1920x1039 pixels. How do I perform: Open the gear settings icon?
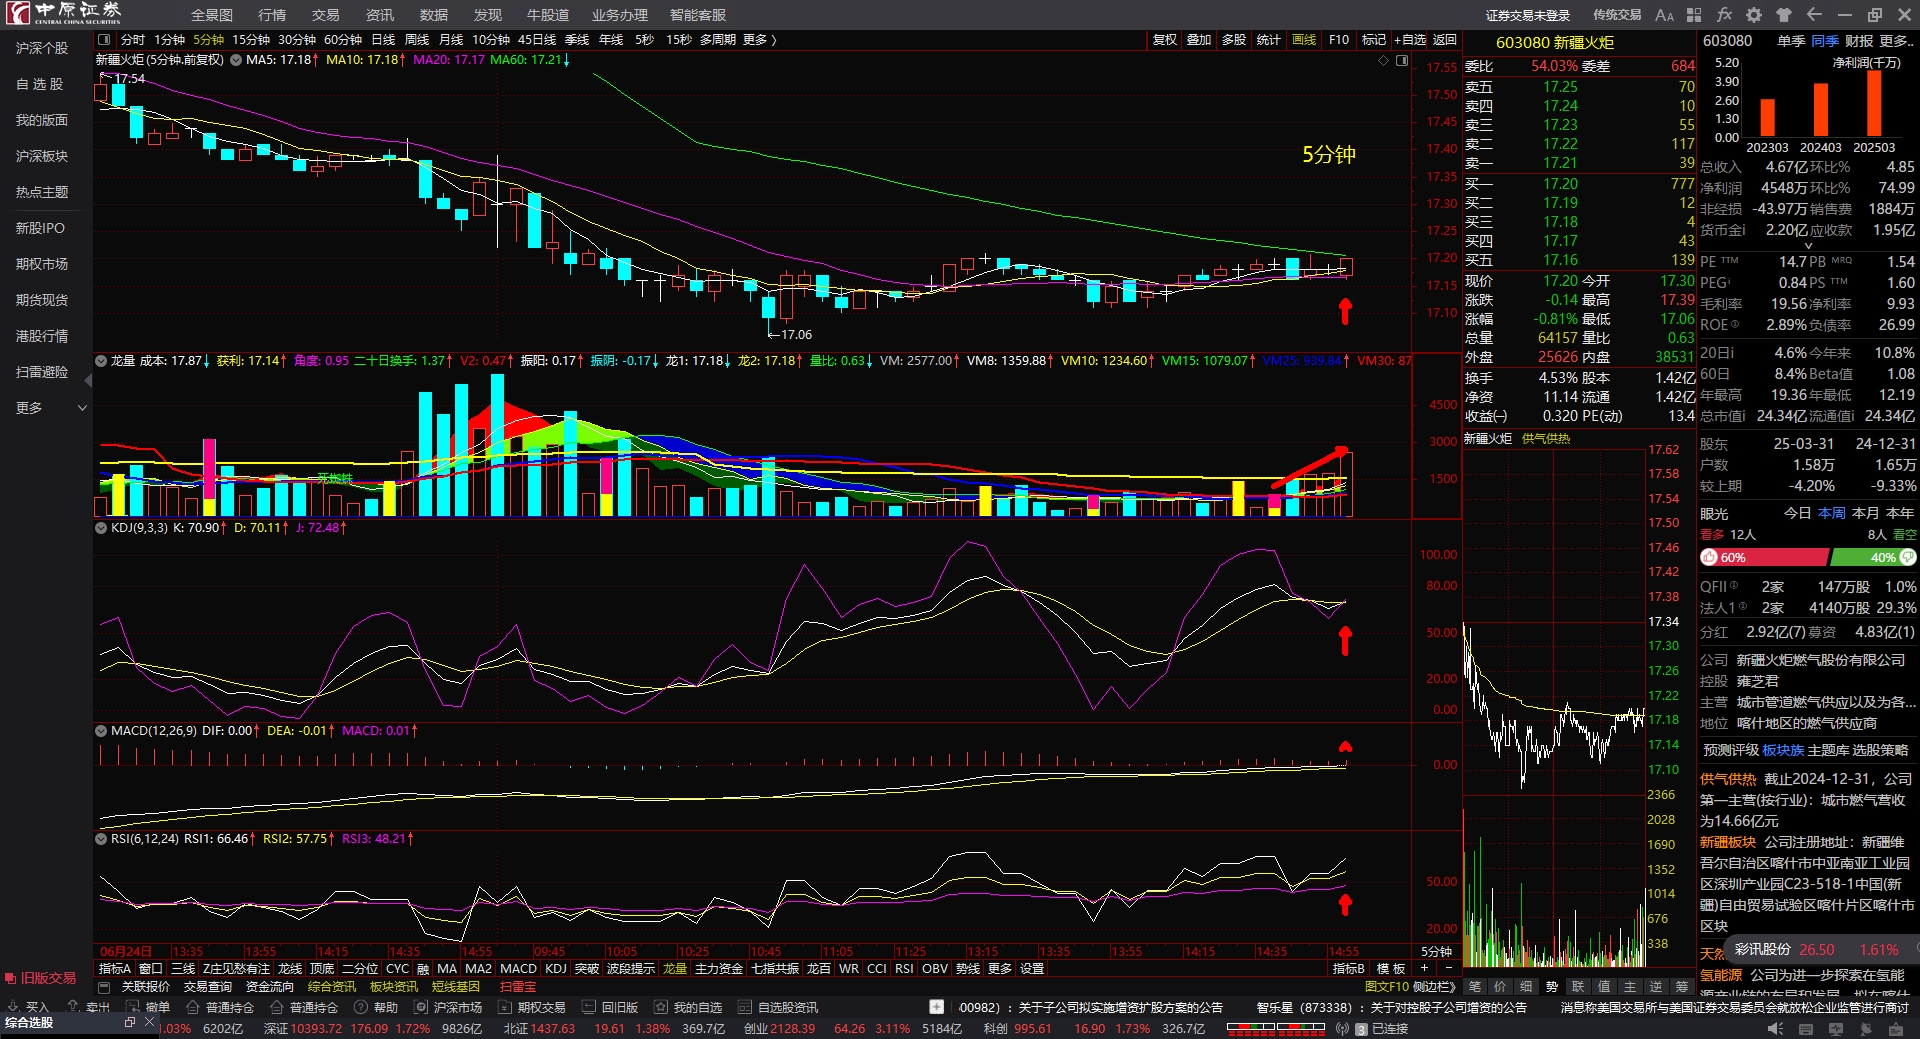pyautogui.click(x=1754, y=15)
